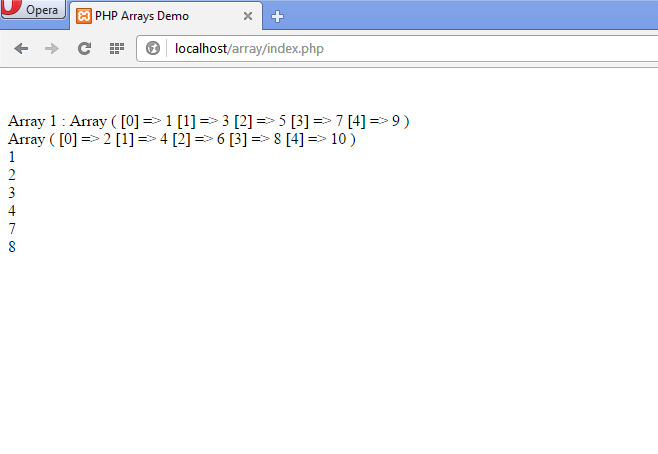Close the PHP Arrays Demo tab

[x=248, y=16]
